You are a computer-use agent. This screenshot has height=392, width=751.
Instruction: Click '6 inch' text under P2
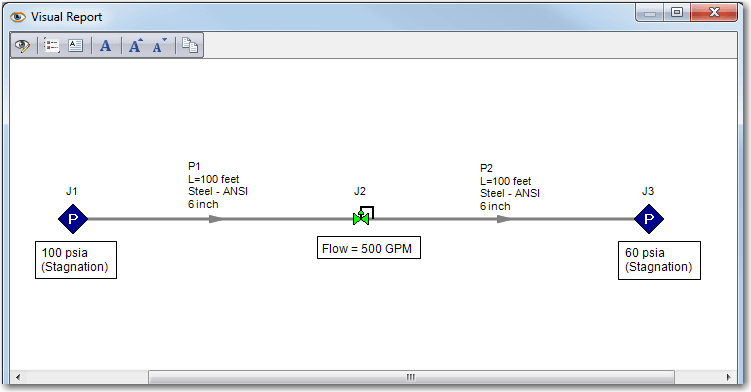[495, 206]
